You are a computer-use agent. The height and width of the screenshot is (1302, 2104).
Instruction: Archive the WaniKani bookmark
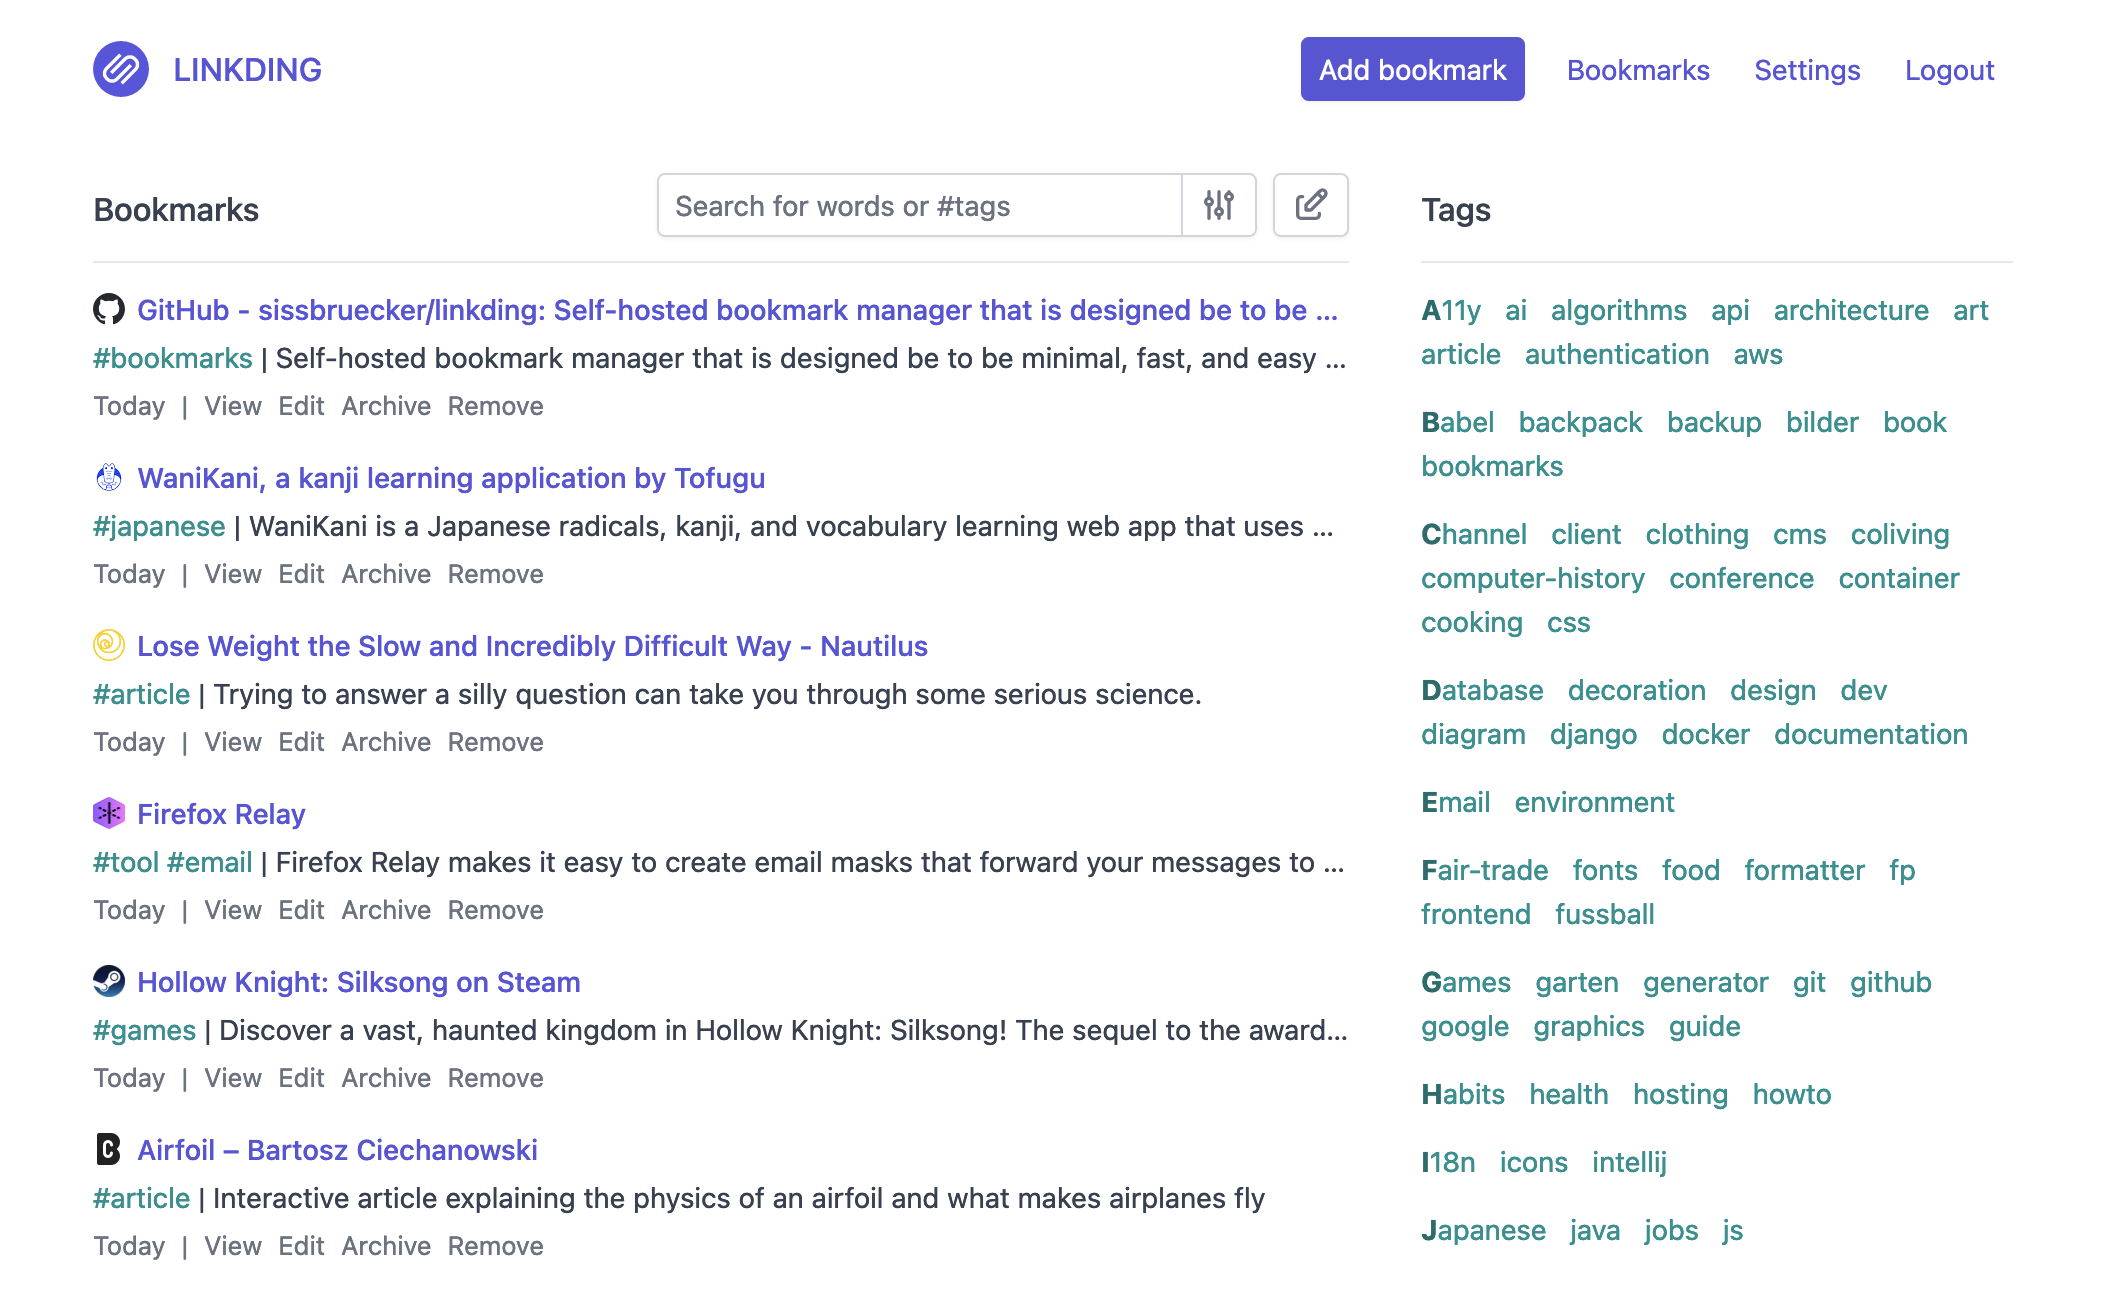[386, 573]
